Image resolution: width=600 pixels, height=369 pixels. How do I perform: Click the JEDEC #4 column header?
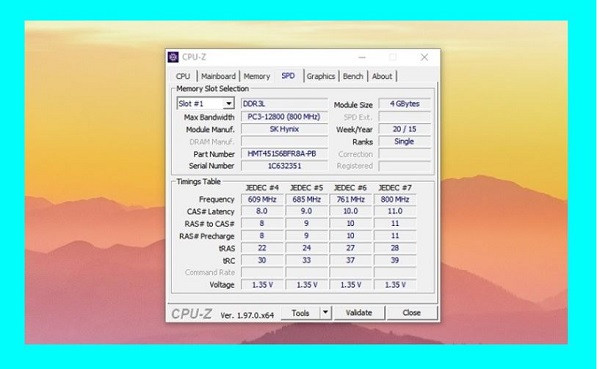262,188
